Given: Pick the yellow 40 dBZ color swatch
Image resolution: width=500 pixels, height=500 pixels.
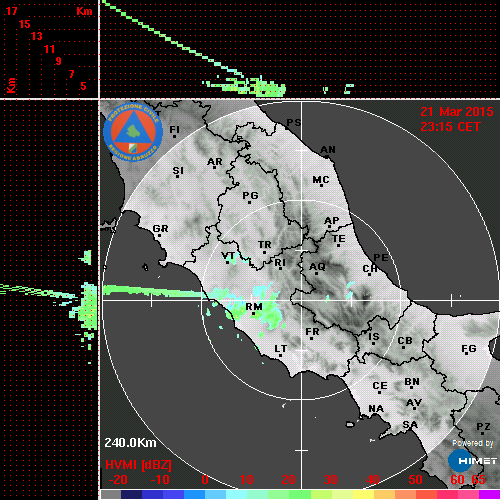Looking at the screenshot, I should (x=364, y=495).
